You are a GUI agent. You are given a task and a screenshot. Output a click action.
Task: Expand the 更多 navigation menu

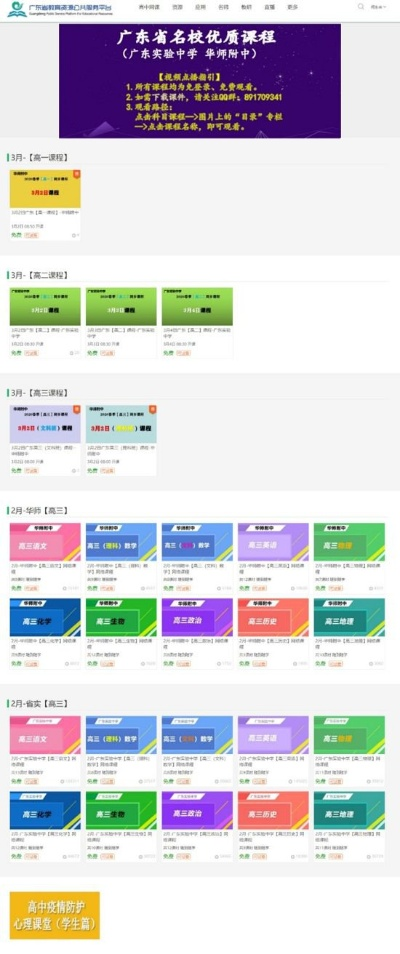[293, 7]
